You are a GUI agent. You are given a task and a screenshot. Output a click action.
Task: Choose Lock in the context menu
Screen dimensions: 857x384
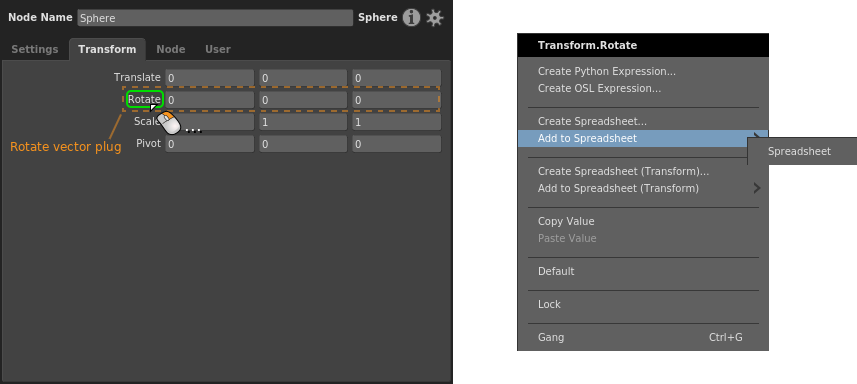[x=549, y=304]
